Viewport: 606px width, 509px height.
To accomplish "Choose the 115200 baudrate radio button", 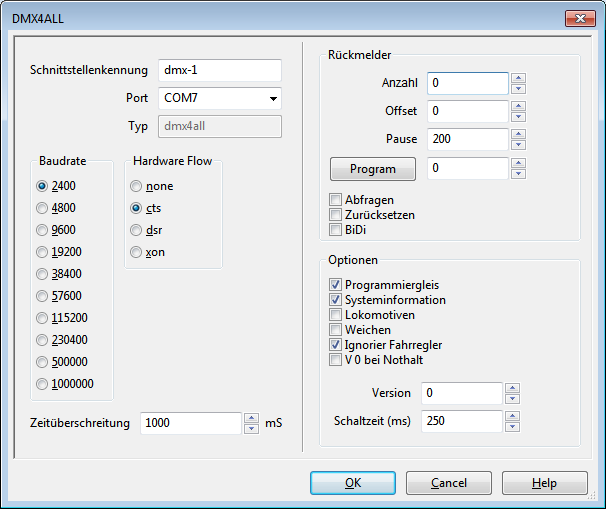I will (x=42, y=318).
